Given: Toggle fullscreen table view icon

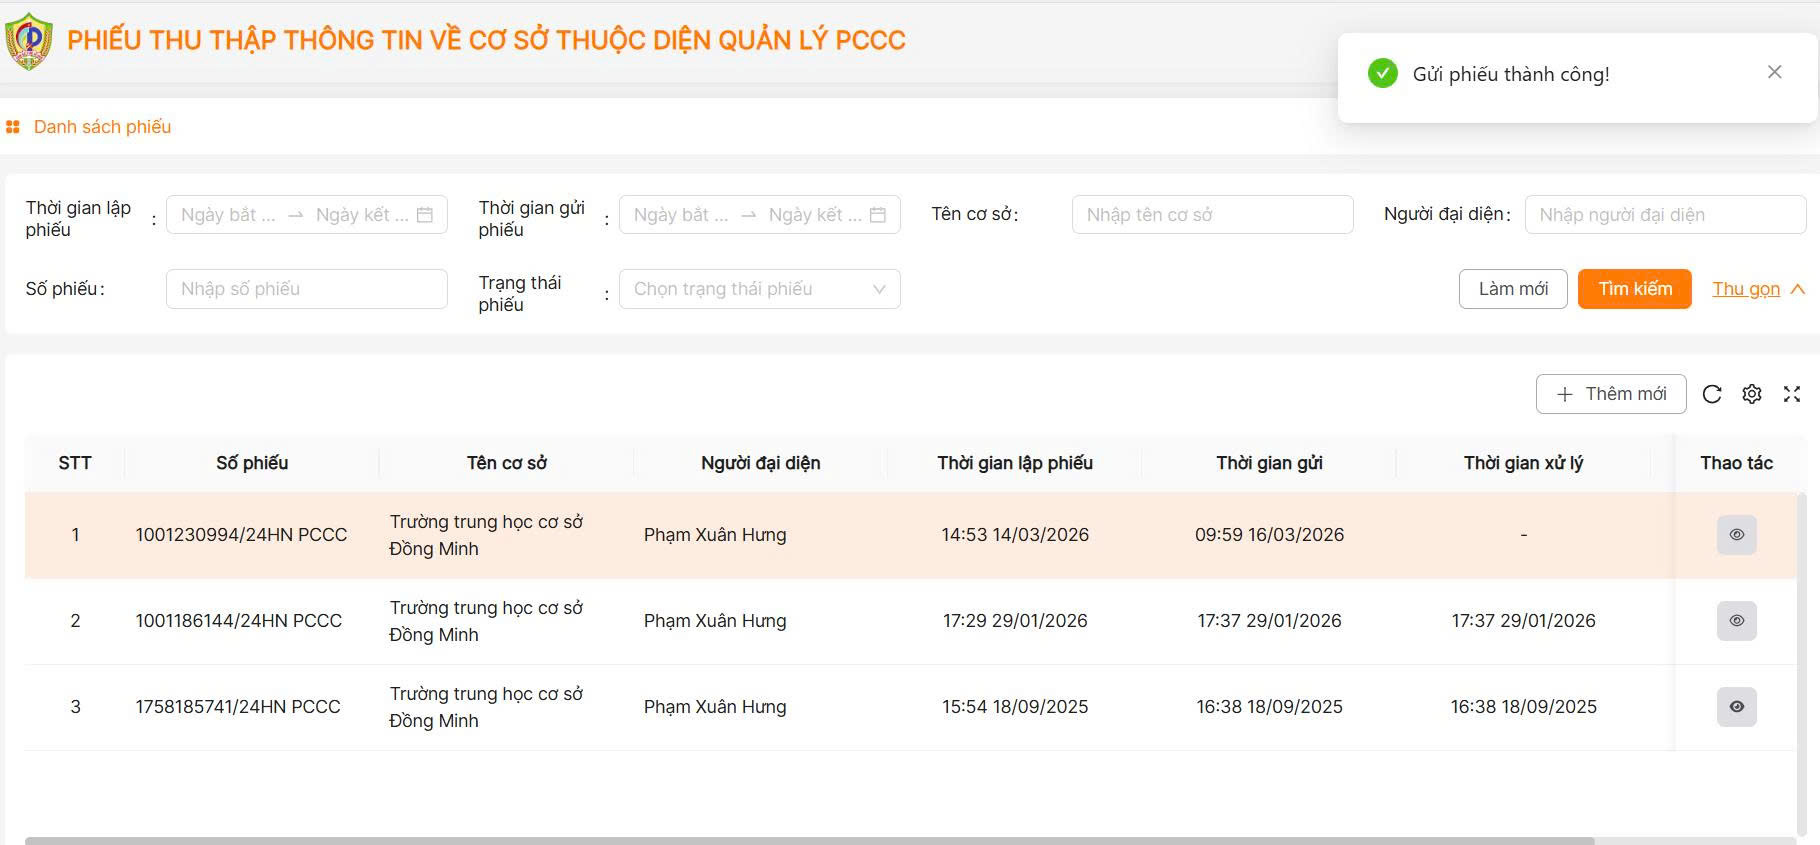Looking at the screenshot, I should coord(1792,394).
